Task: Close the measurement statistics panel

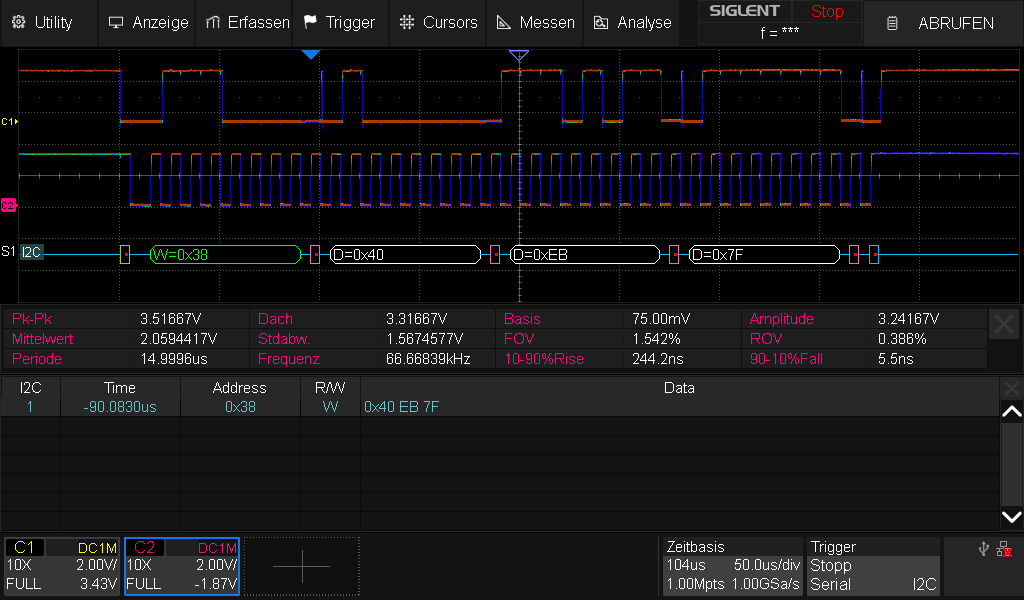Action: [1004, 324]
